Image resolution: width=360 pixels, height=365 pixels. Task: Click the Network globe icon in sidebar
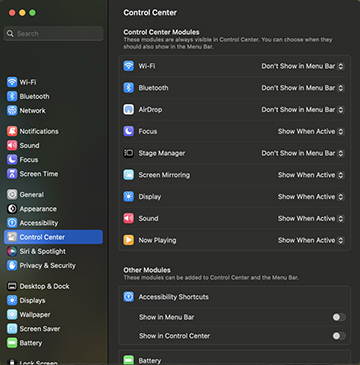click(12, 110)
